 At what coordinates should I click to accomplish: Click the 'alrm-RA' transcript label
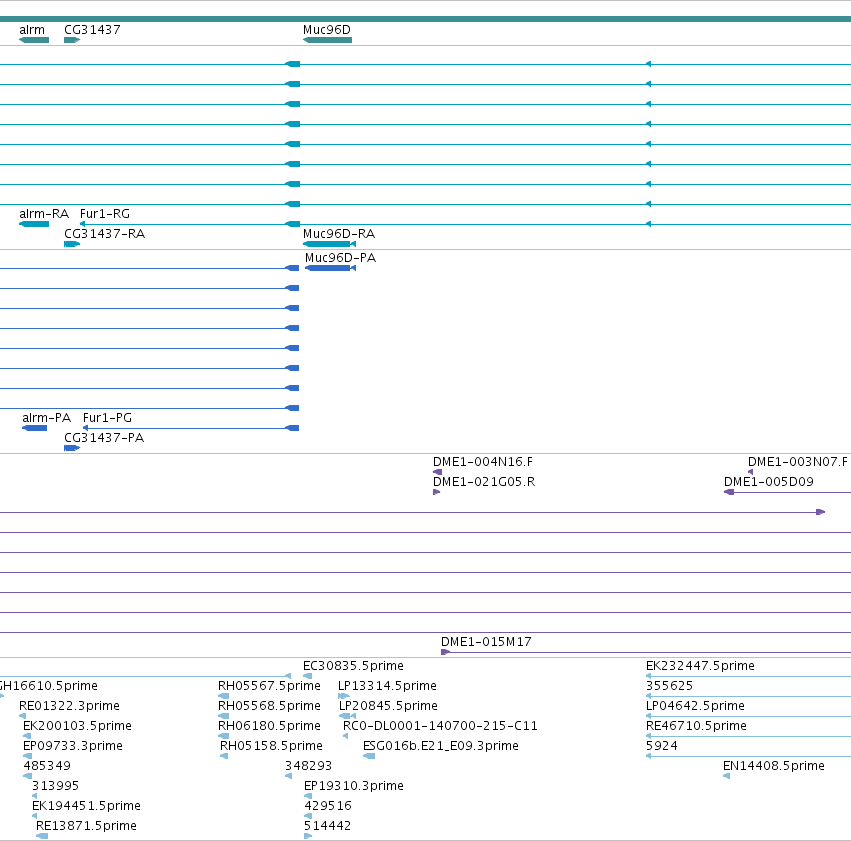pyautogui.click(x=44, y=214)
